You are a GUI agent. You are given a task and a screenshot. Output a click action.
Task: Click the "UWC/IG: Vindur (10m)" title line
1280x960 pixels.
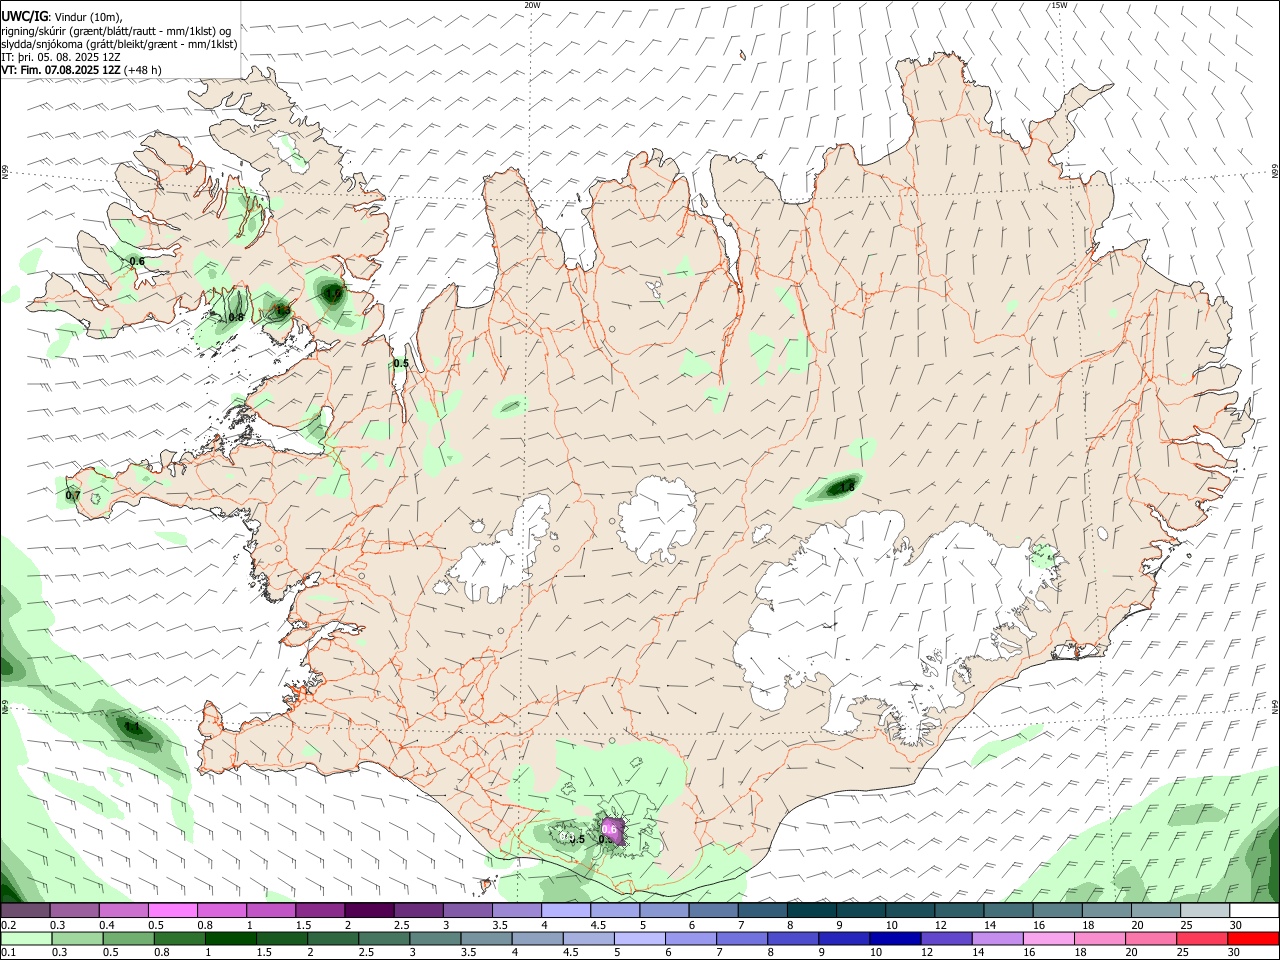[x=62, y=16]
